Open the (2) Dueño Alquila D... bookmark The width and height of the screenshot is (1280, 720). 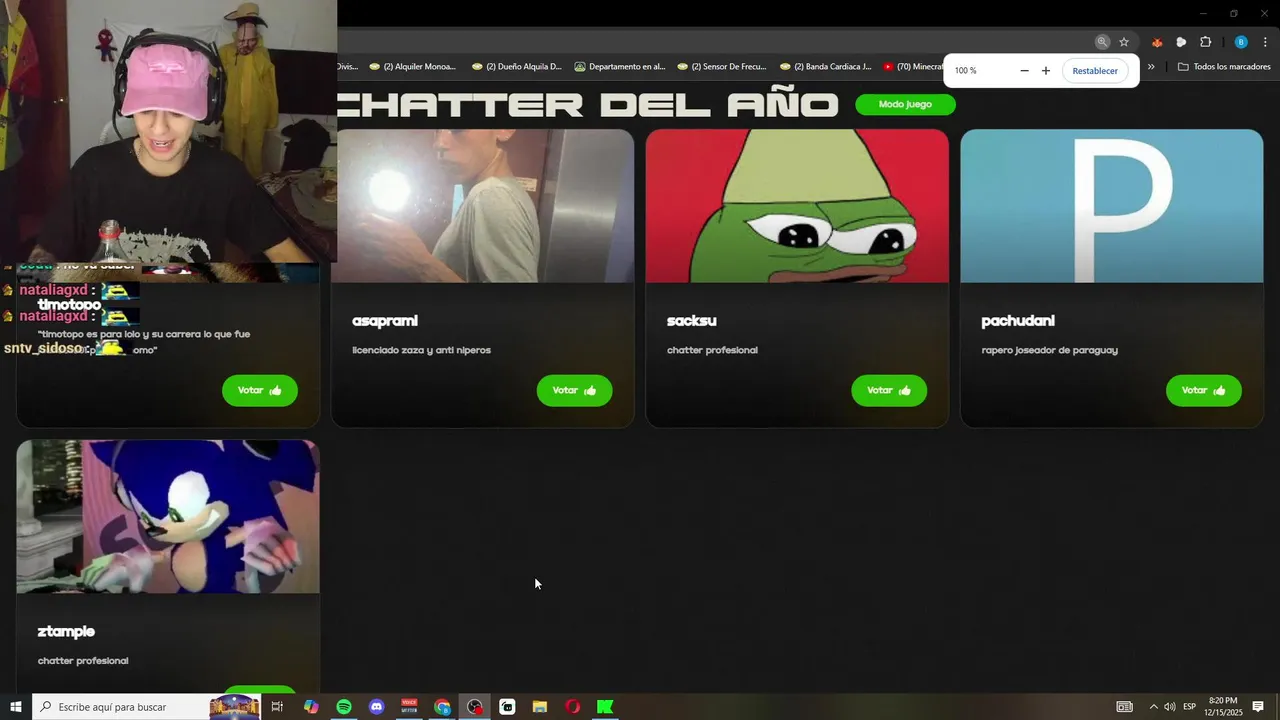tap(515, 67)
